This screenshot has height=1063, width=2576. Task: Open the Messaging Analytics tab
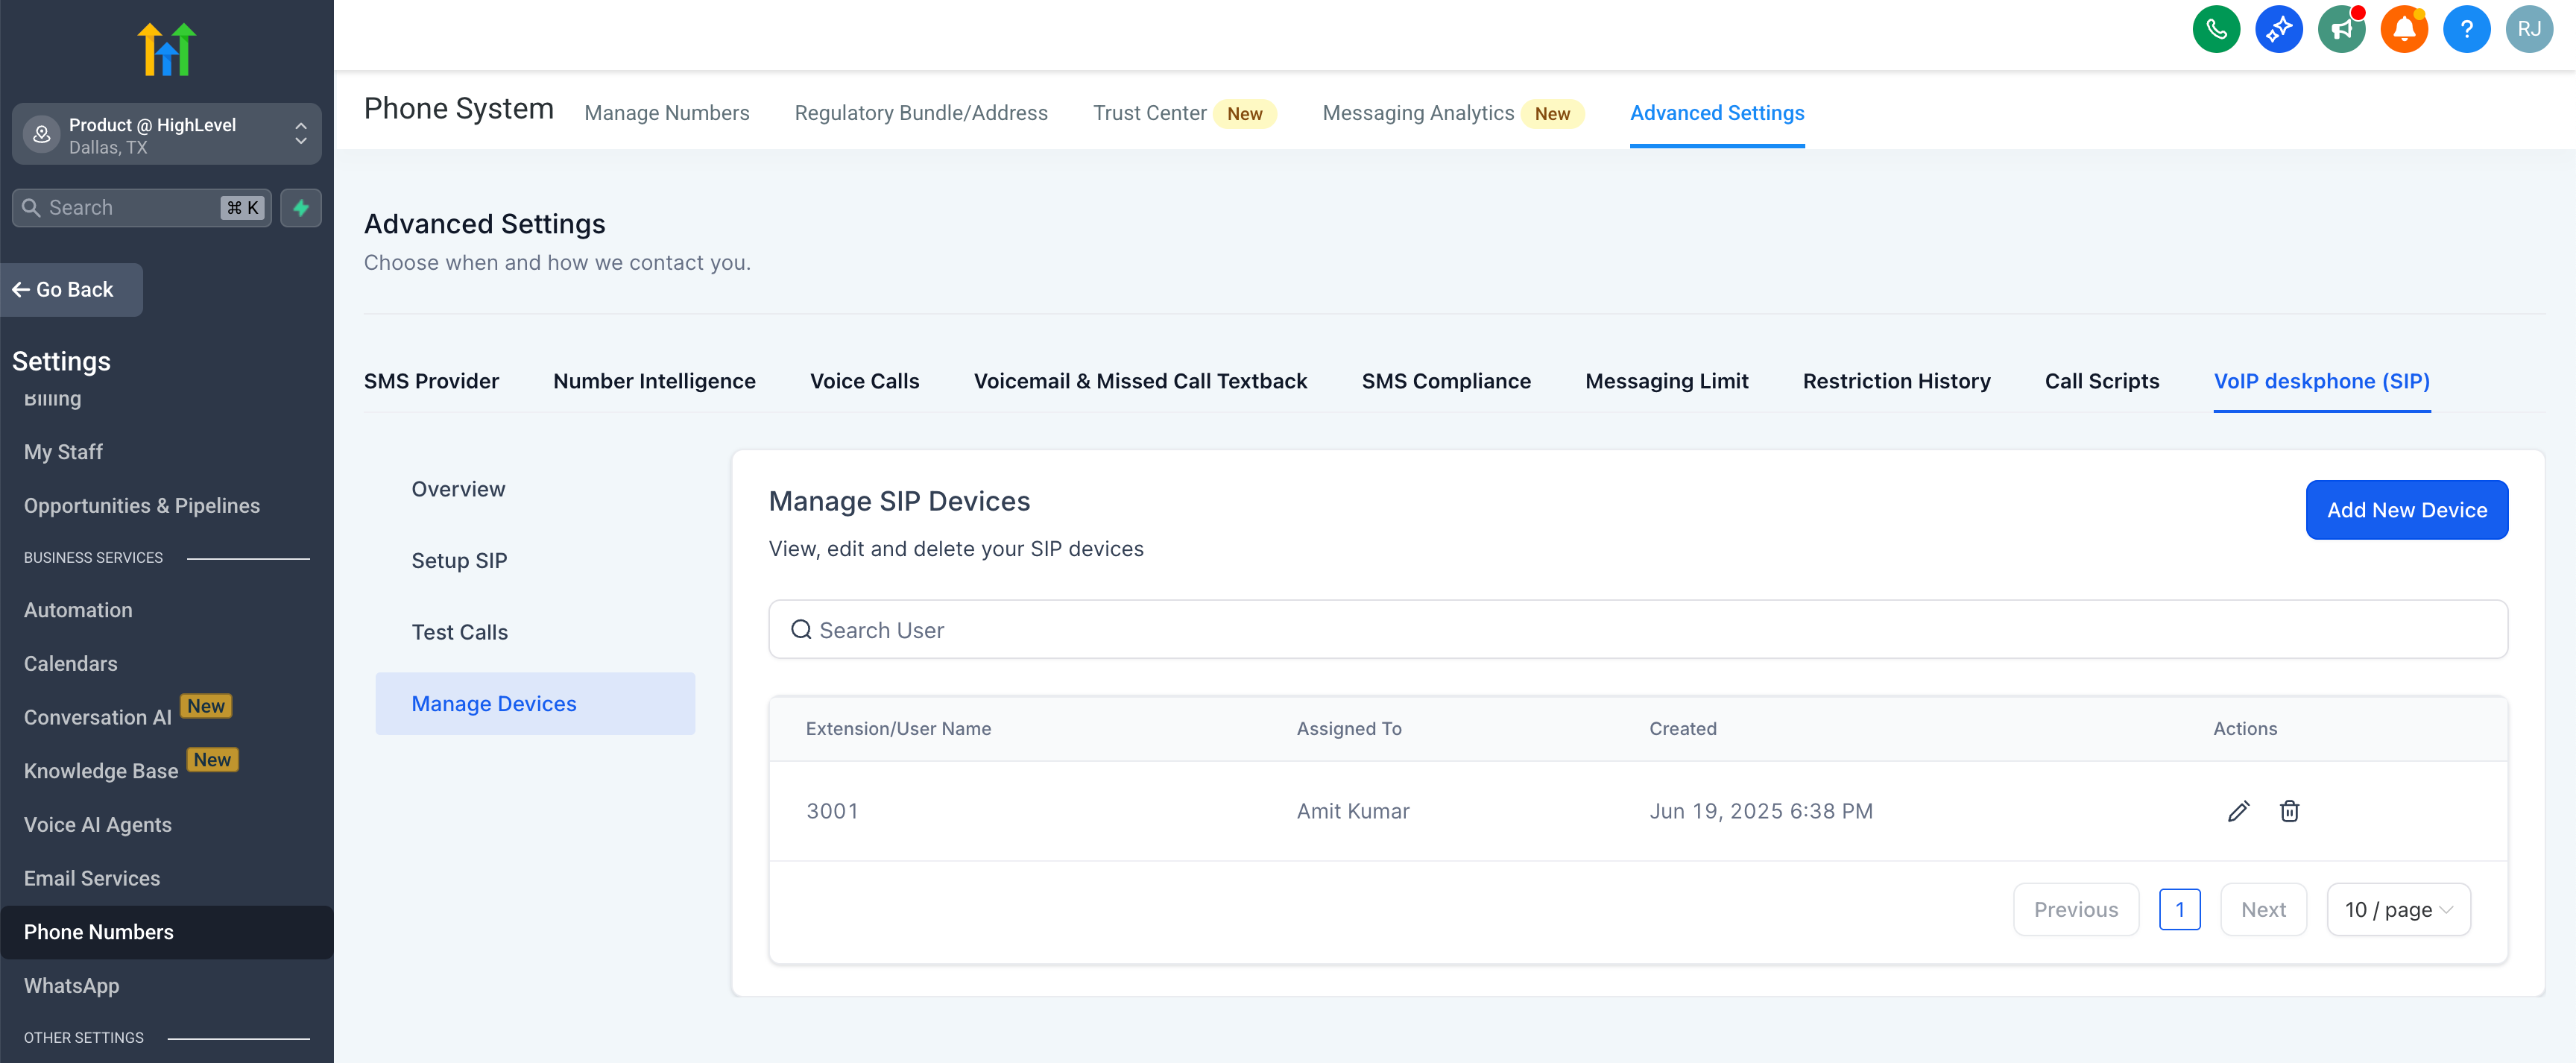tap(1419, 113)
